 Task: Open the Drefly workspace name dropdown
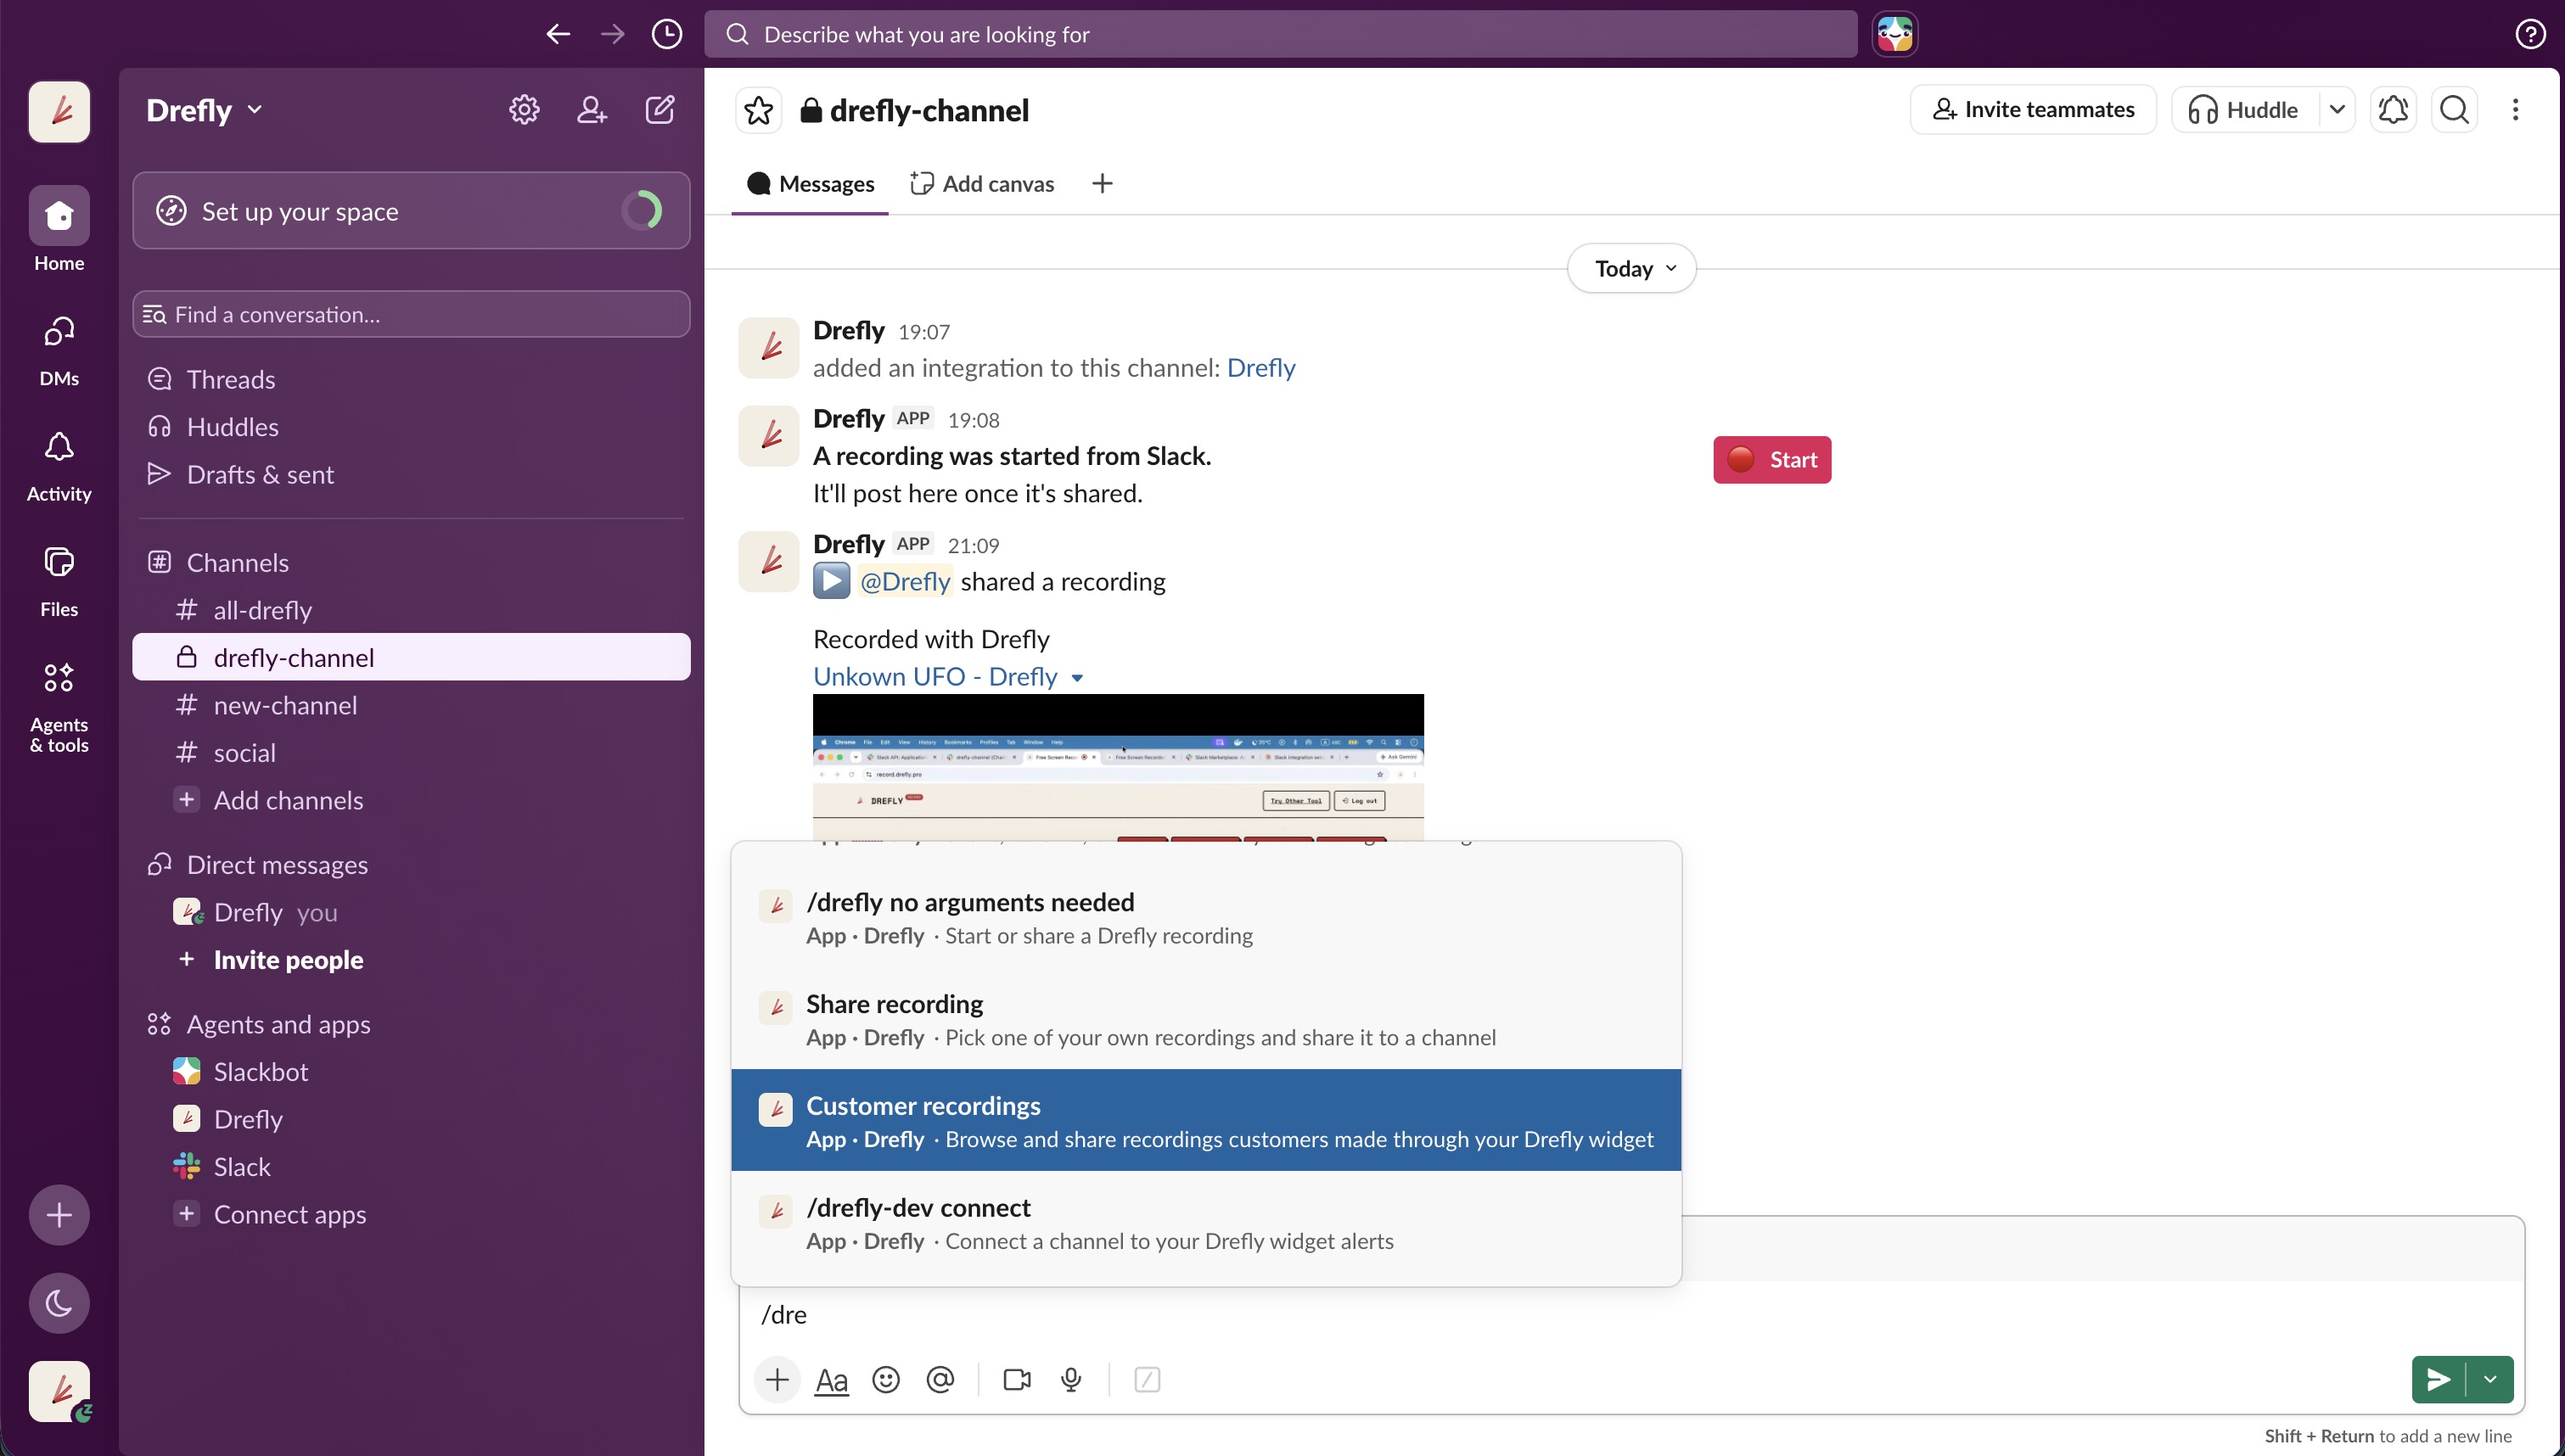pyautogui.click(x=204, y=110)
